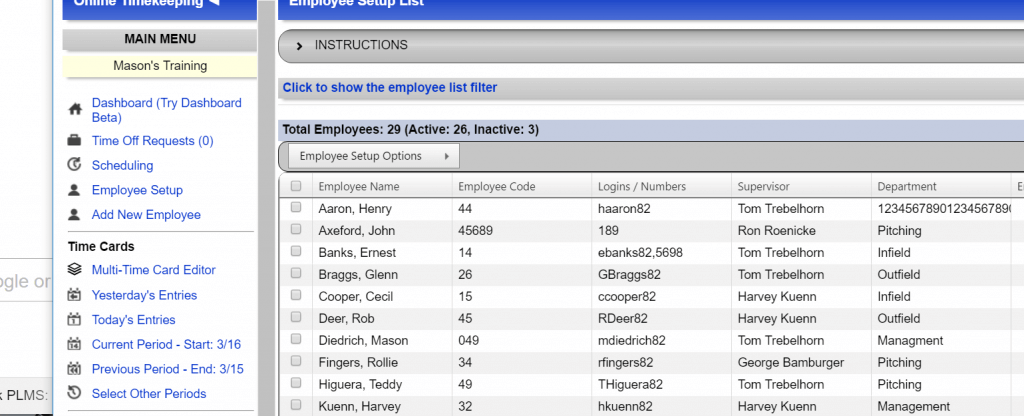The width and height of the screenshot is (1024, 416).
Task: Click the Today's Entries calendar icon
Action: (x=74, y=319)
